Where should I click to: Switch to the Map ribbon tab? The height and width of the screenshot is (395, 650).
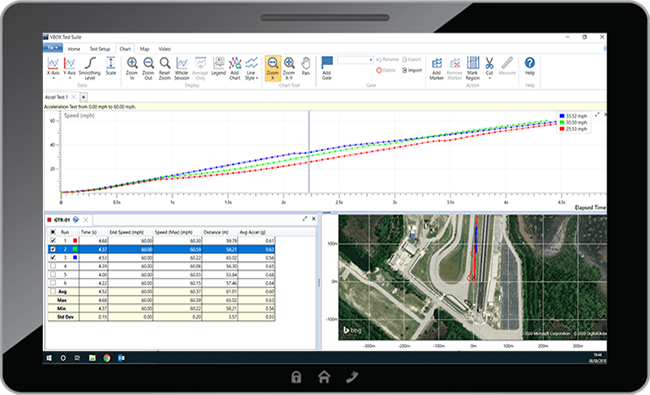(x=144, y=49)
